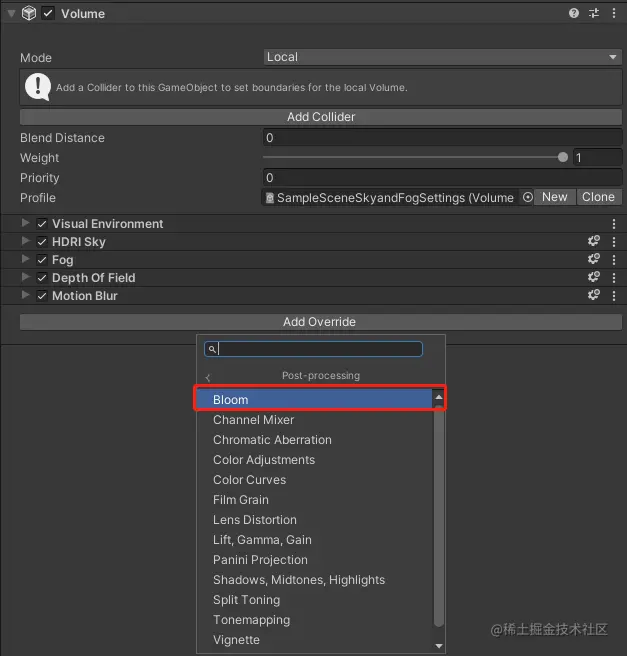Click the Clone profile button
The image size is (627, 656).
(x=598, y=197)
